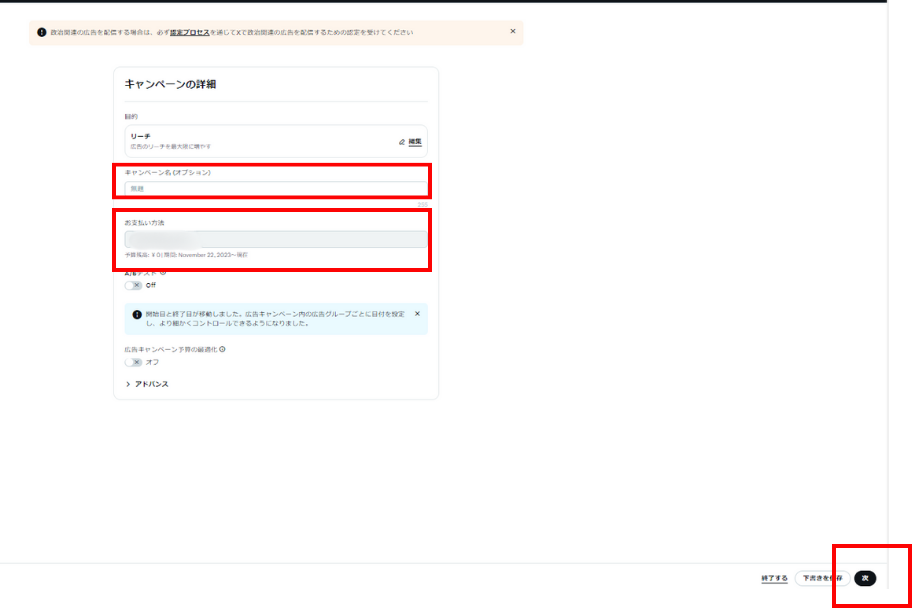The height and width of the screenshot is (608, 912).
Task: Click the info icon beside A/Bテスト
Action: (x=163, y=272)
